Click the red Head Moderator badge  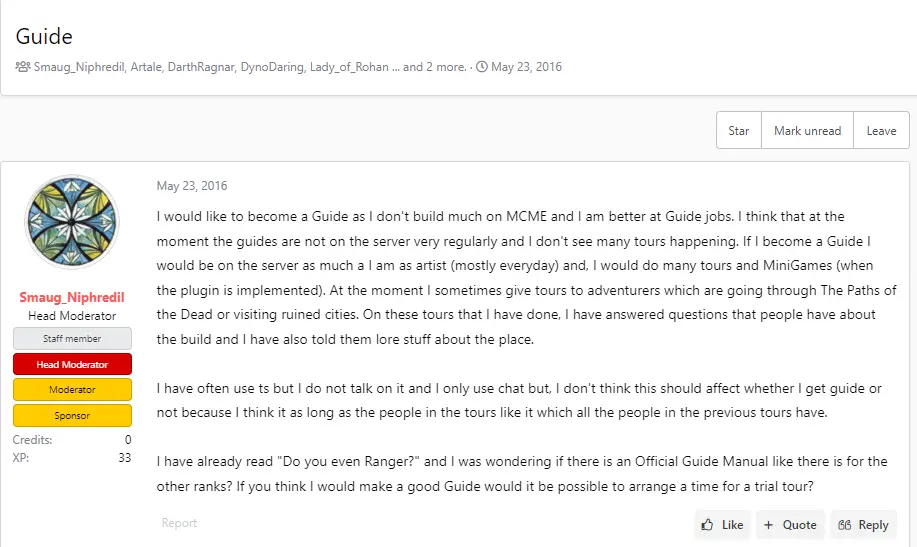71,364
